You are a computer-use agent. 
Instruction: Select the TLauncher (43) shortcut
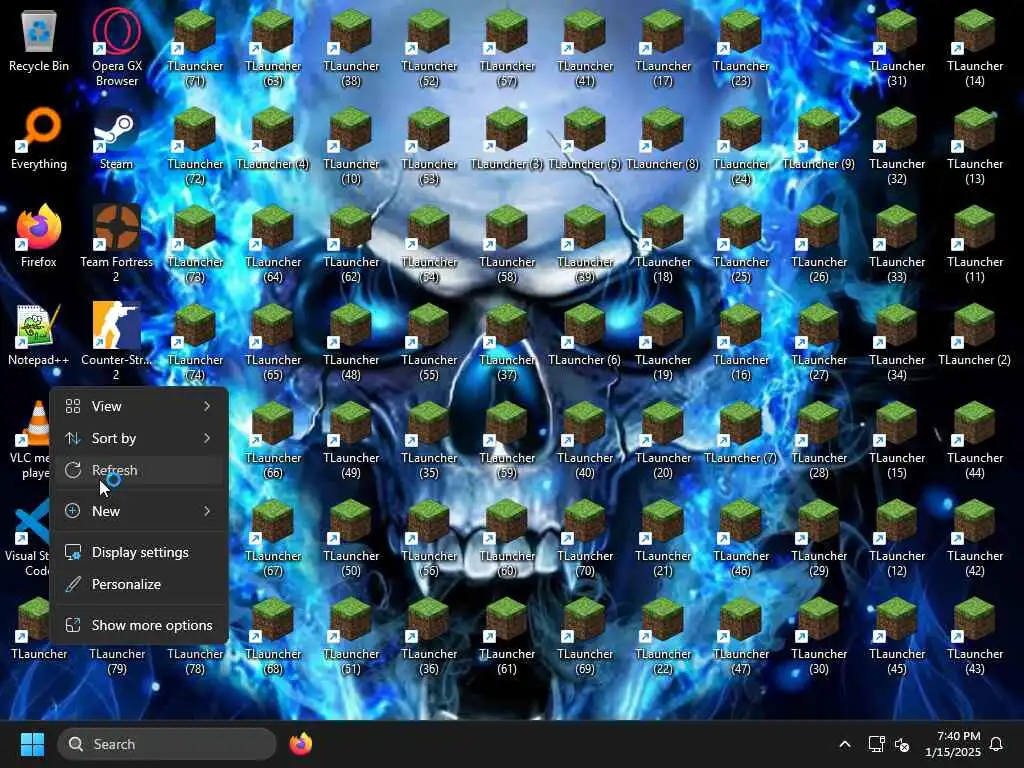(974, 635)
